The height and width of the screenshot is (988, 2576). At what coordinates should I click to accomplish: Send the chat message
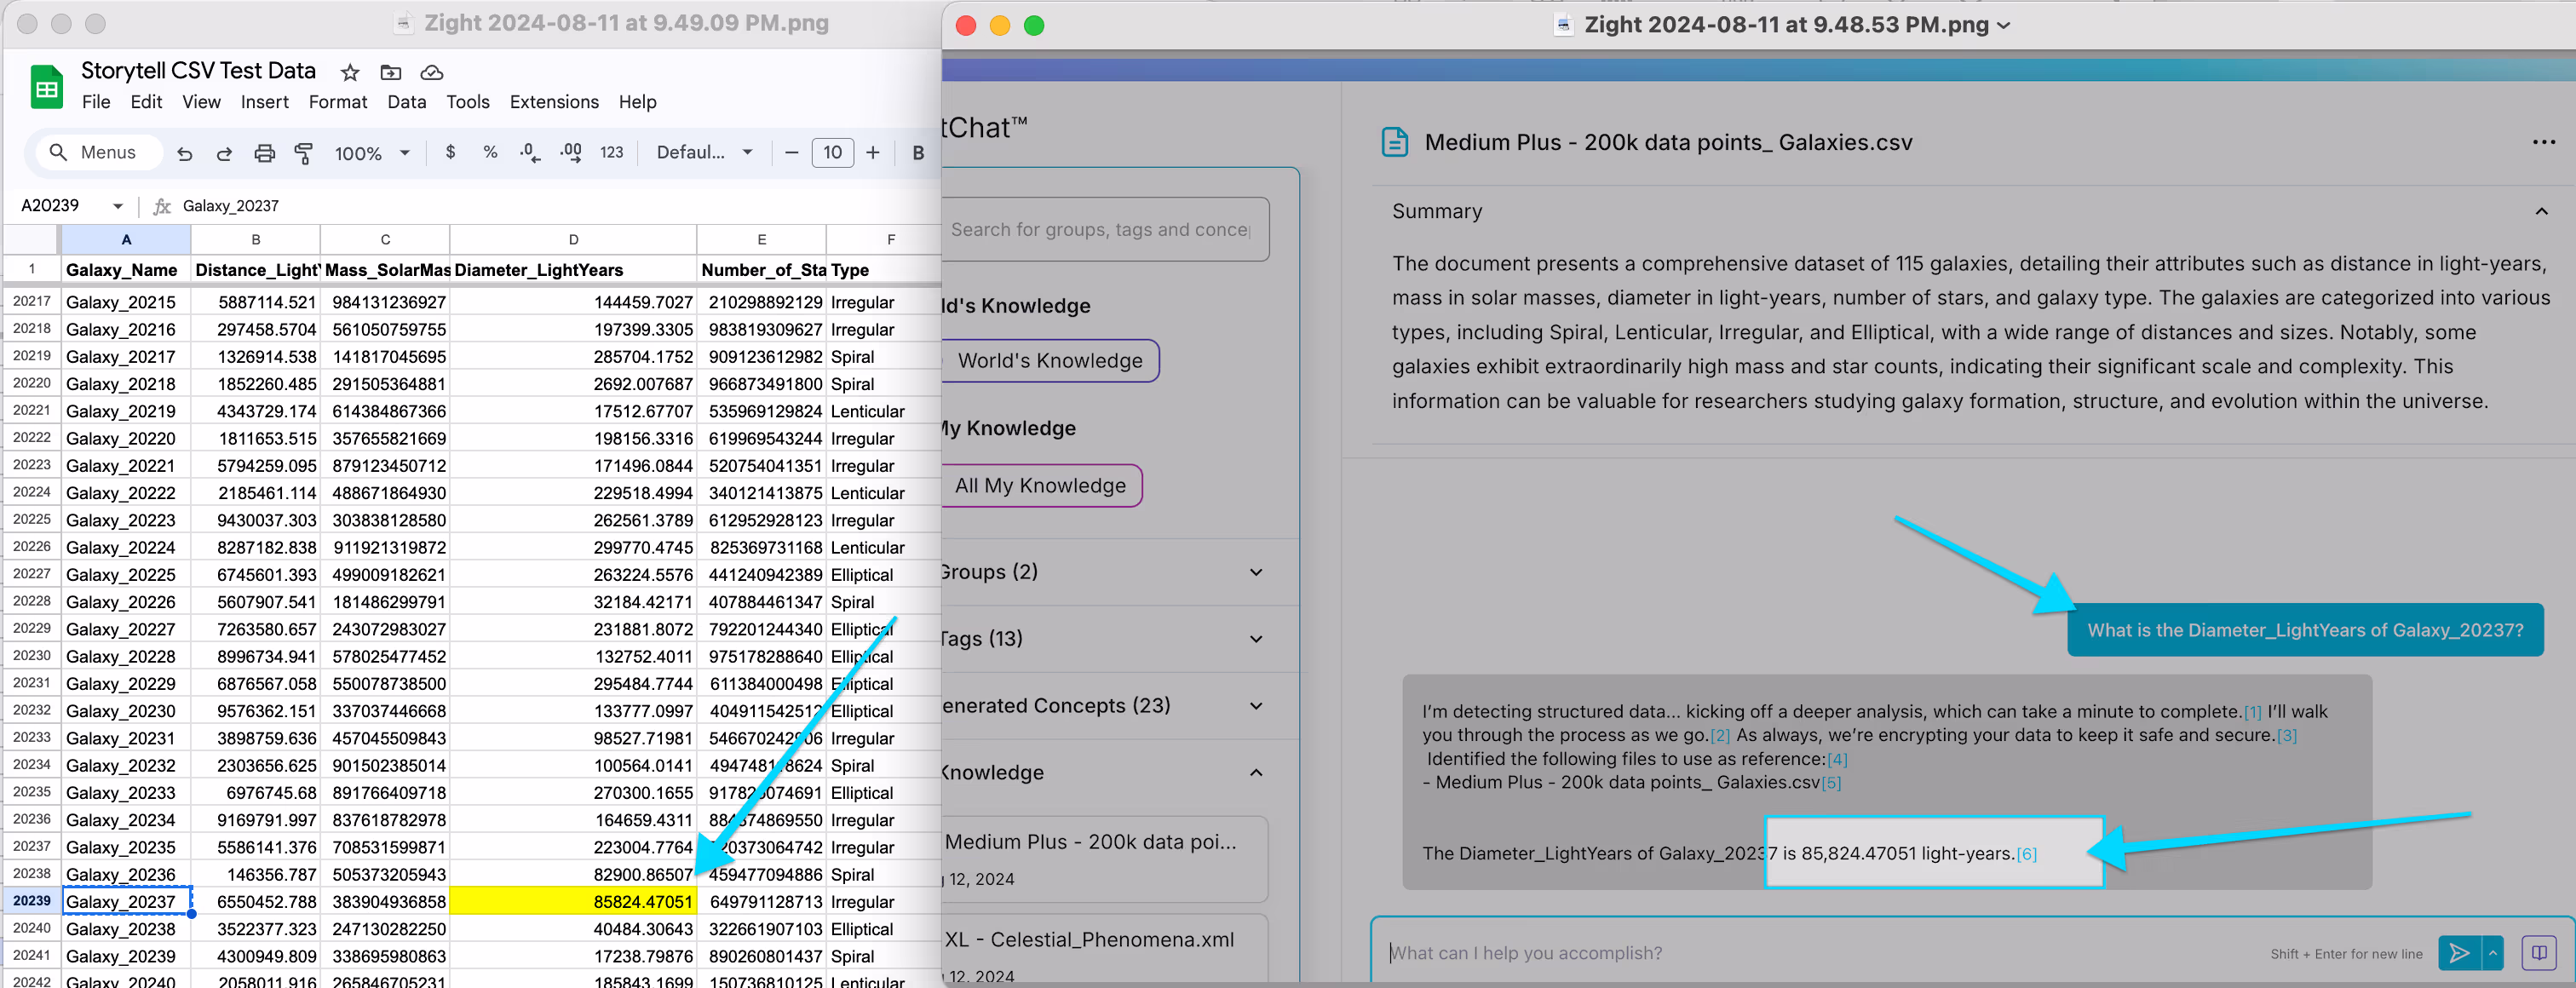(2459, 953)
